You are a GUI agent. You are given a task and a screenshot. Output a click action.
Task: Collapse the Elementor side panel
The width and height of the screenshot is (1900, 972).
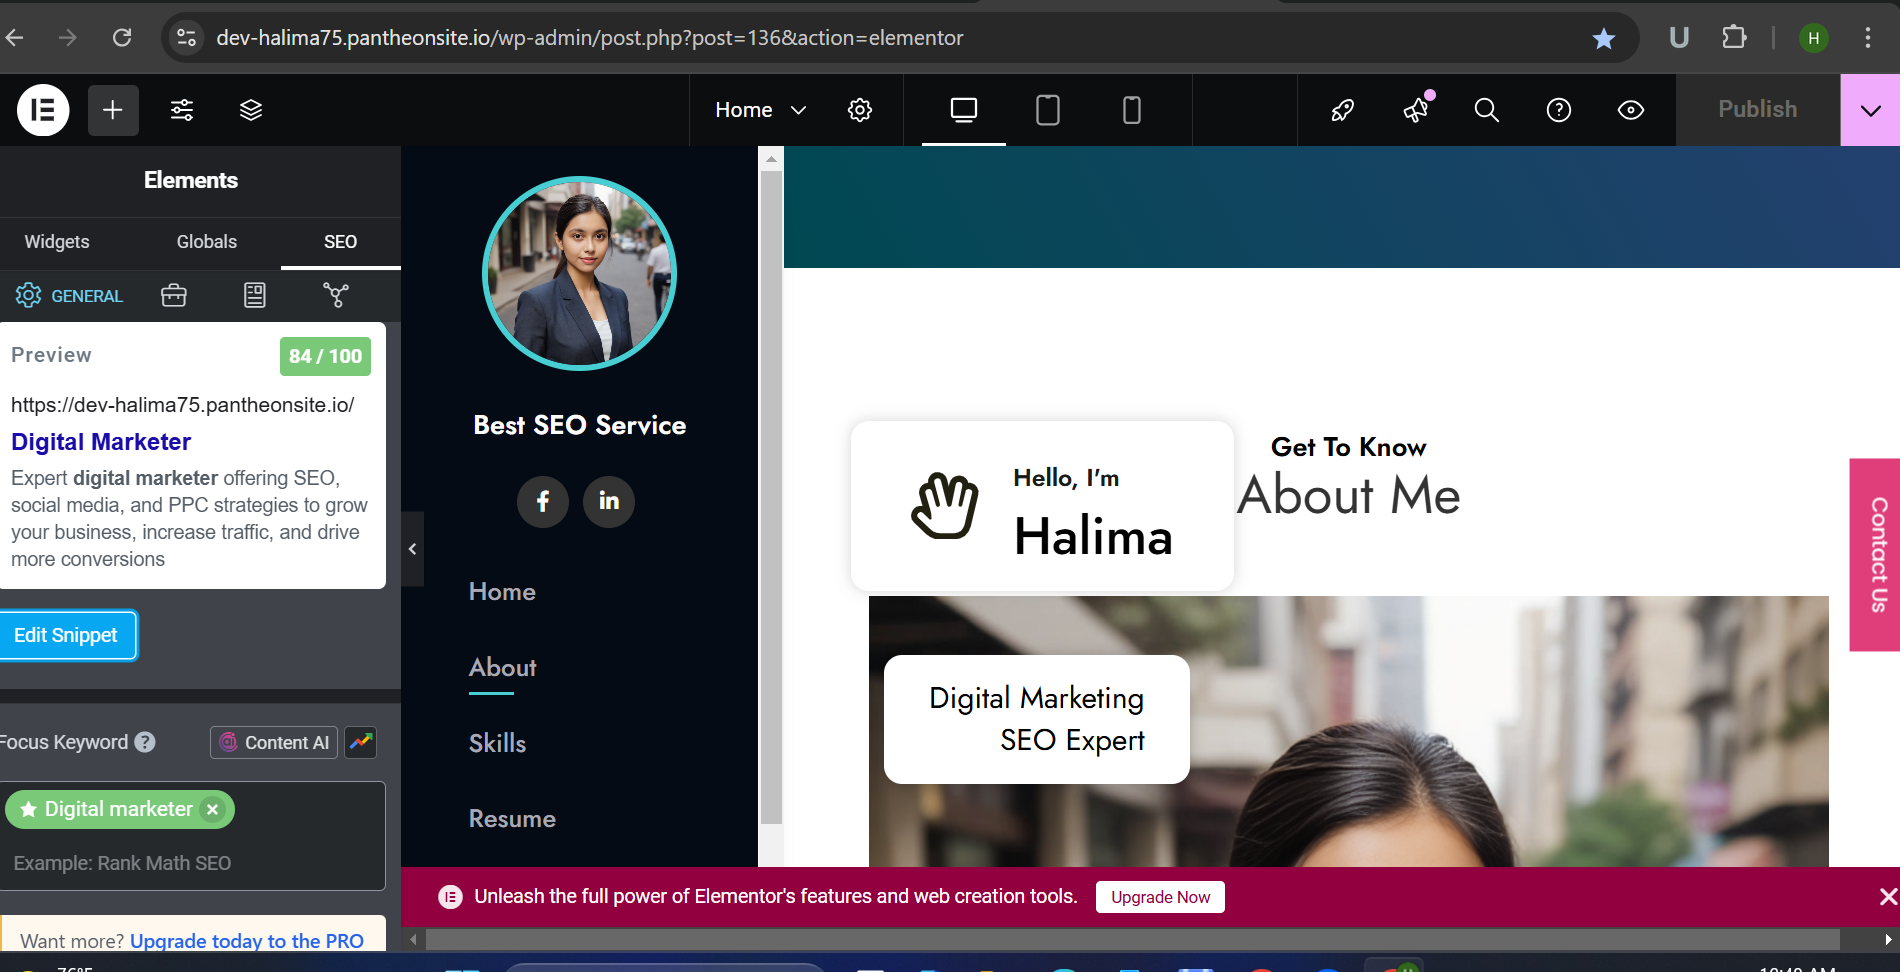[412, 549]
